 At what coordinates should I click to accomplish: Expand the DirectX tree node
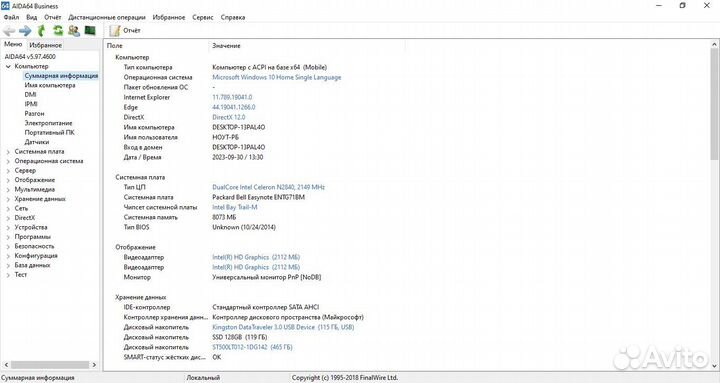(8, 218)
